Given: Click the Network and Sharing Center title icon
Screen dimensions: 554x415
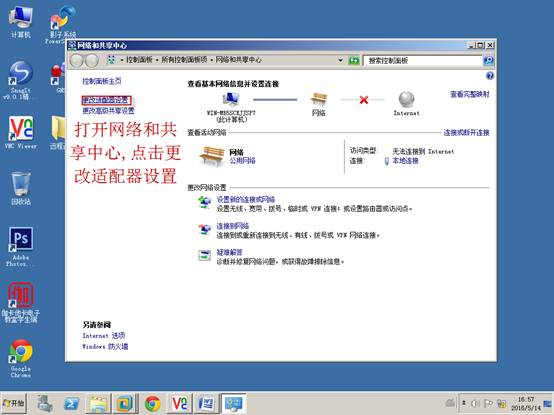Looking at the screenshot, I should click(72, 45).
